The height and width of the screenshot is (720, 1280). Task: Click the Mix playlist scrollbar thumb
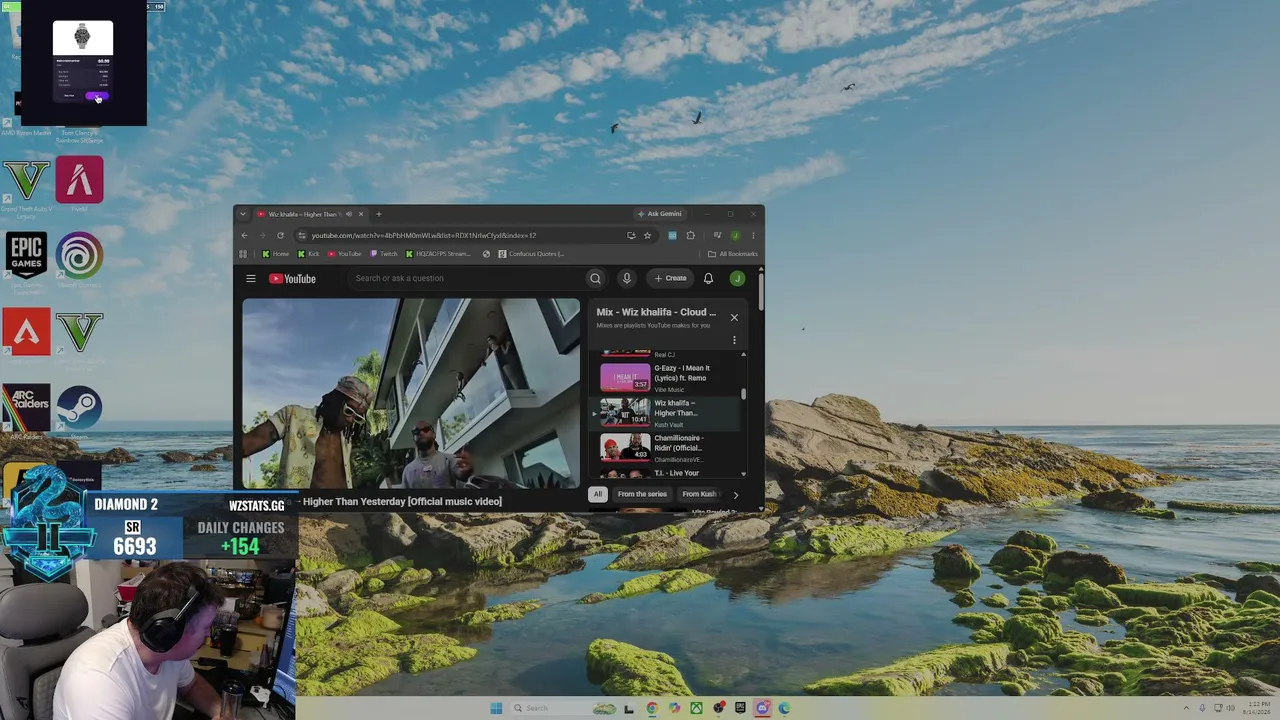pos(743,393)
